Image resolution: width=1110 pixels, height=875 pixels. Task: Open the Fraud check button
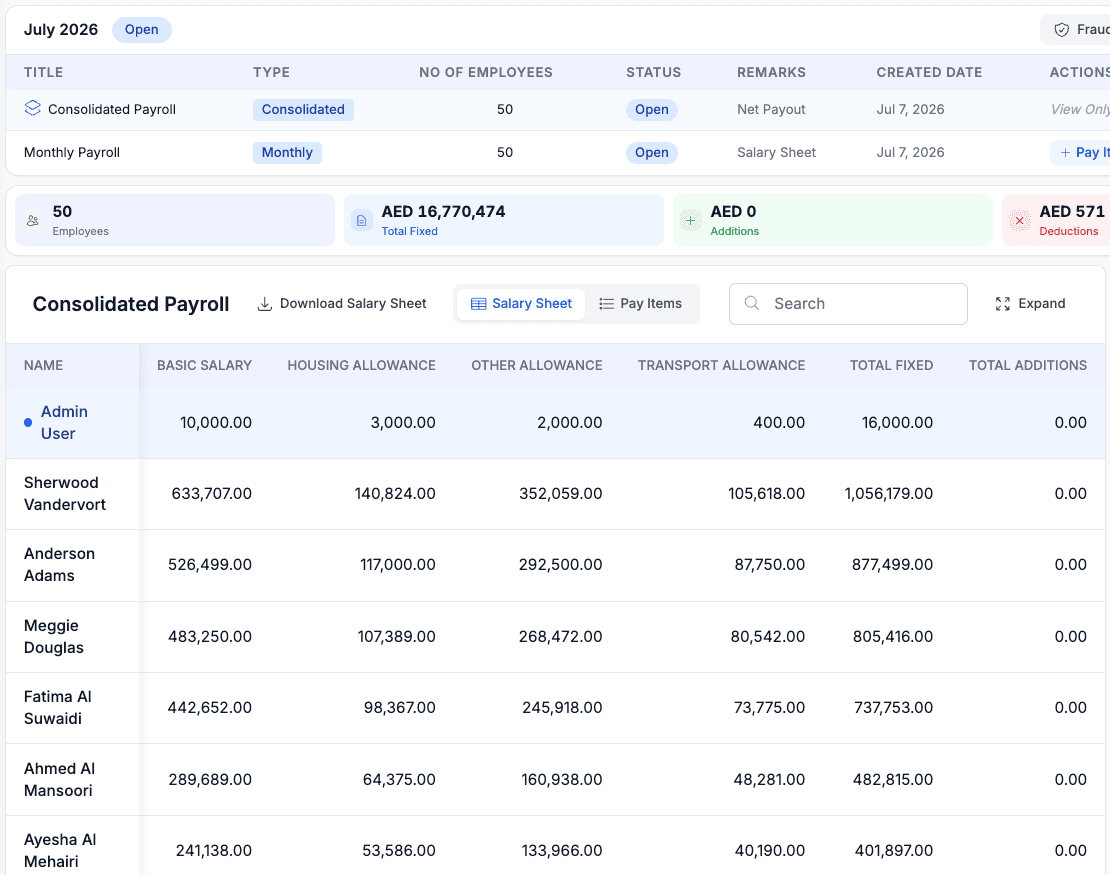tap(1076, 30)
